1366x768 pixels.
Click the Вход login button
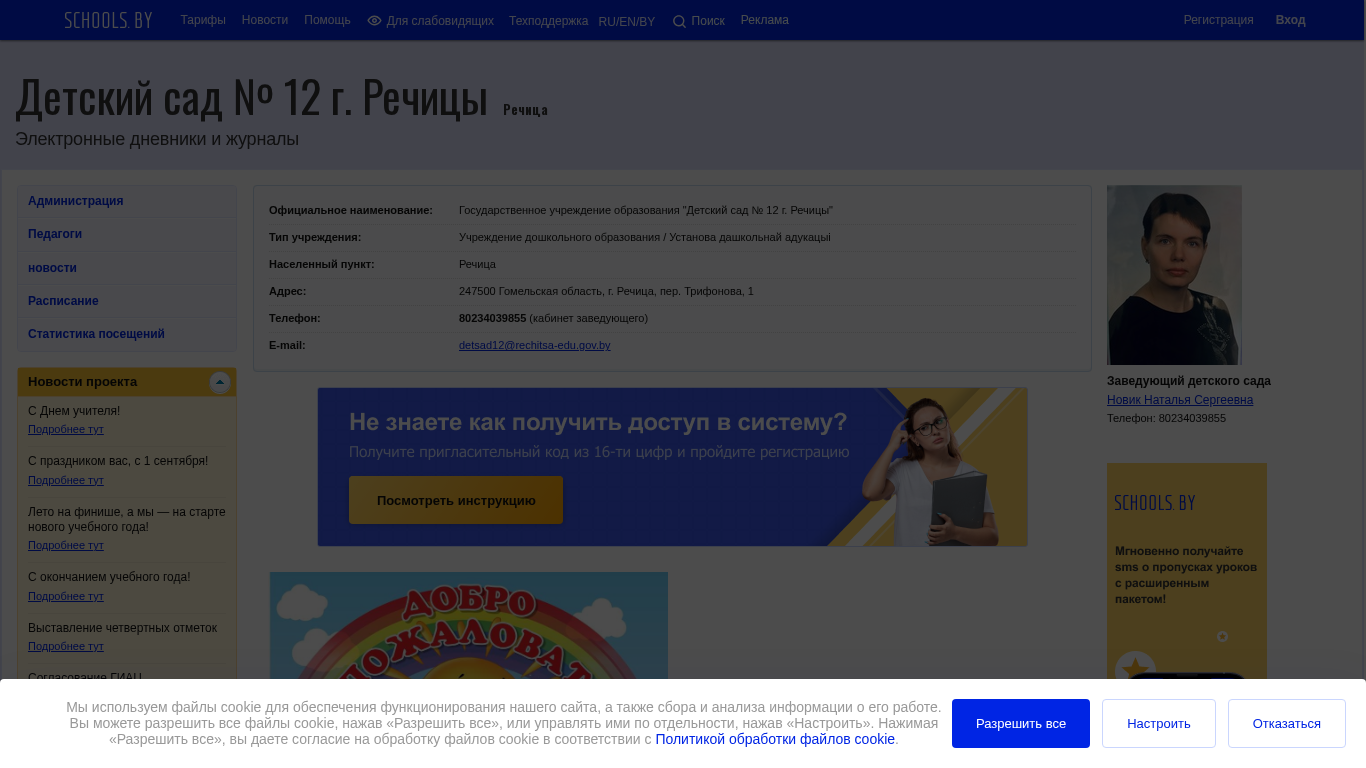pyautogui.click(x=1290, y=20)
